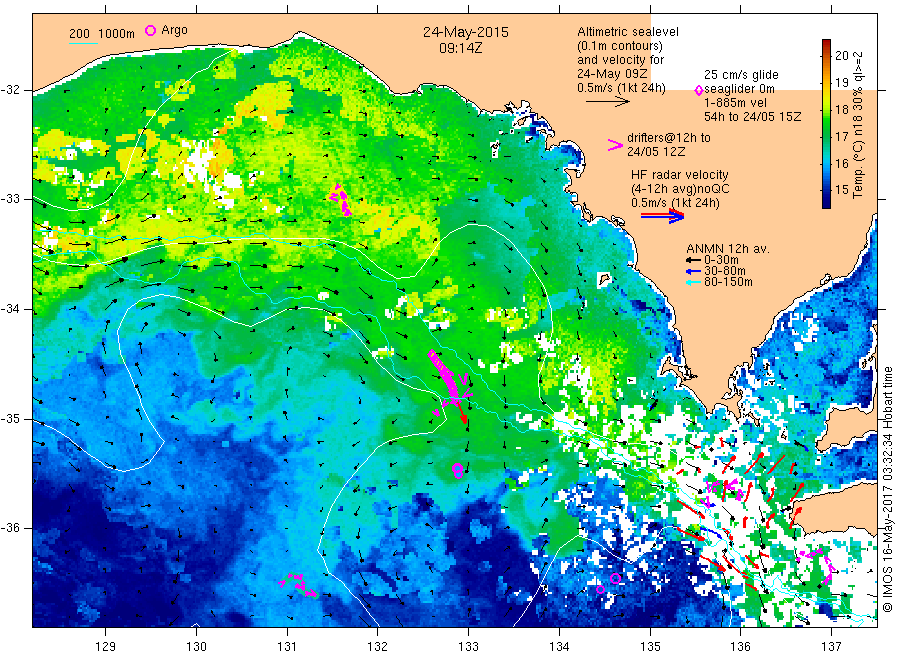
Task: Click the '200 1000m' isobath label
Action: pos(102,34)
